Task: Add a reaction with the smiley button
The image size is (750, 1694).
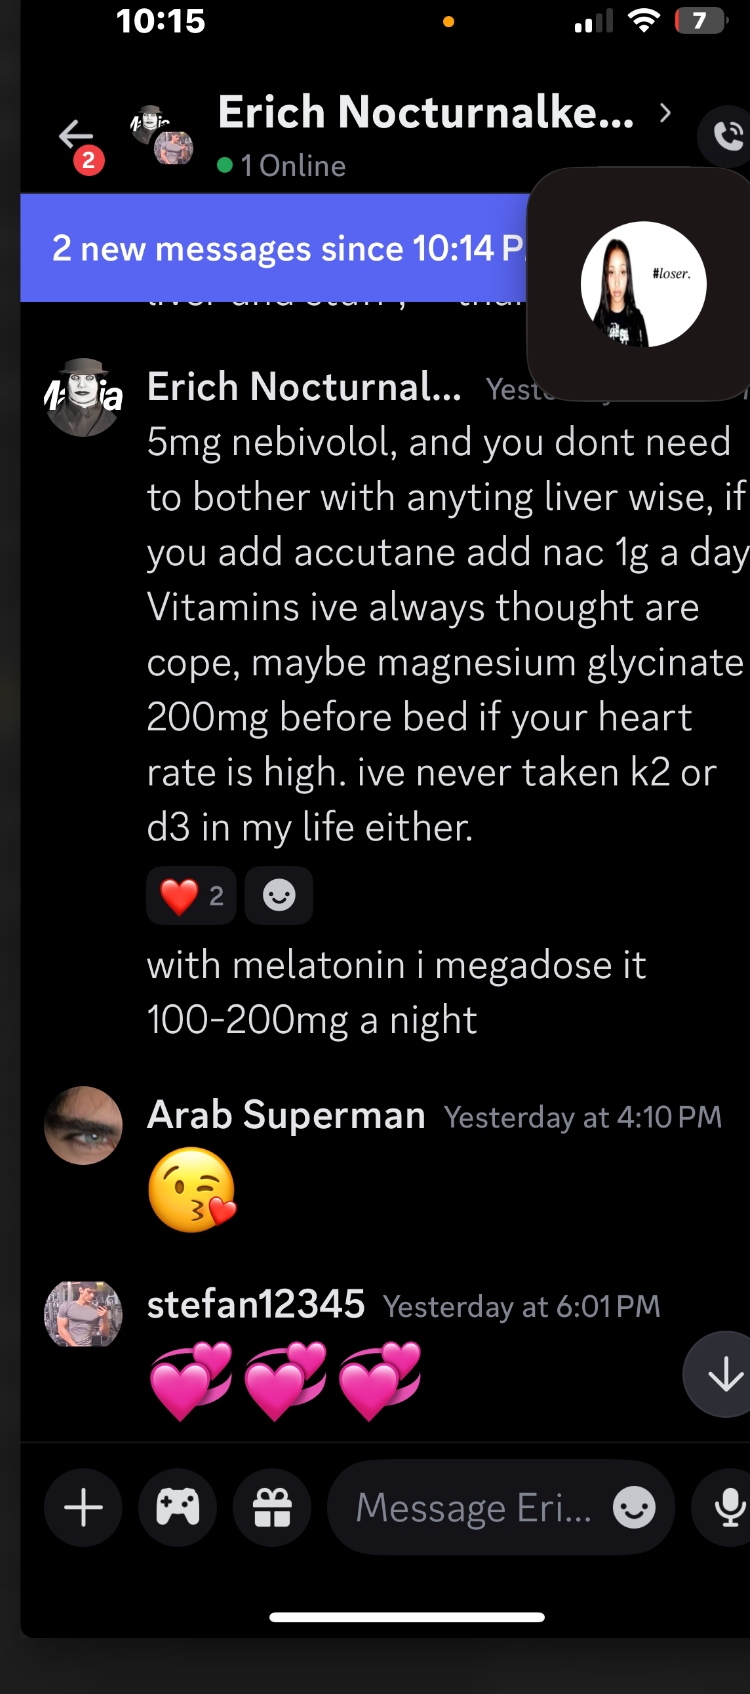Action: 279,896
